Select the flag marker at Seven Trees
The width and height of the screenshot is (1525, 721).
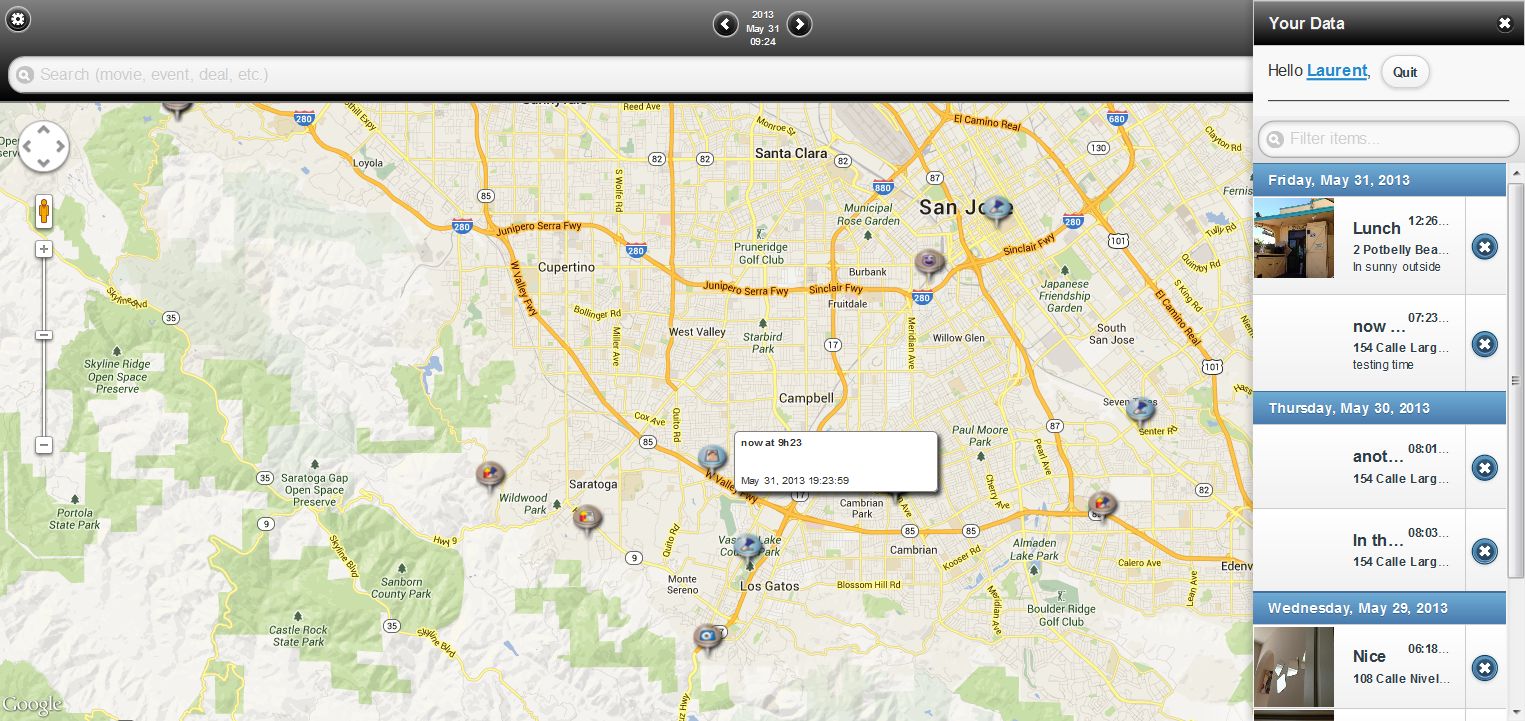[1140, 412]
